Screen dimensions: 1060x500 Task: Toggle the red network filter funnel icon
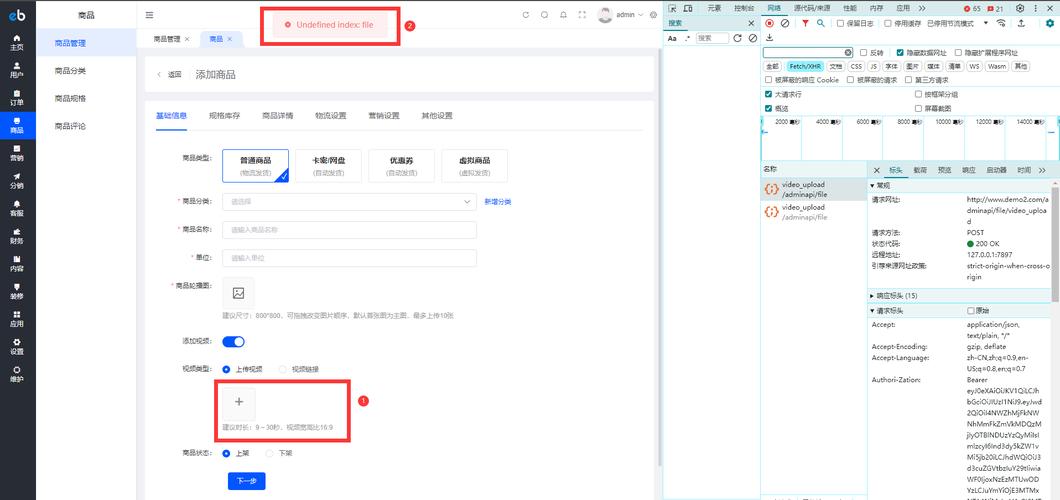tap(805, 23)
